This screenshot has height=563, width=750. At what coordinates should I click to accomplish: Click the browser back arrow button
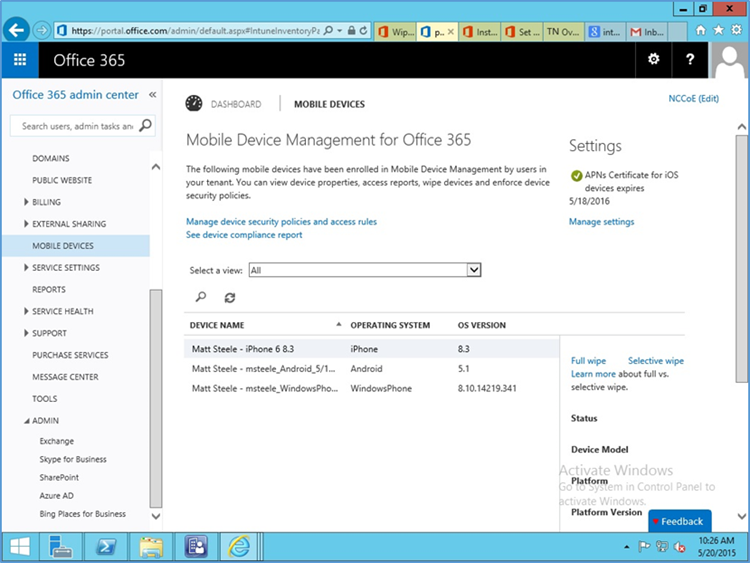[16, 31]
